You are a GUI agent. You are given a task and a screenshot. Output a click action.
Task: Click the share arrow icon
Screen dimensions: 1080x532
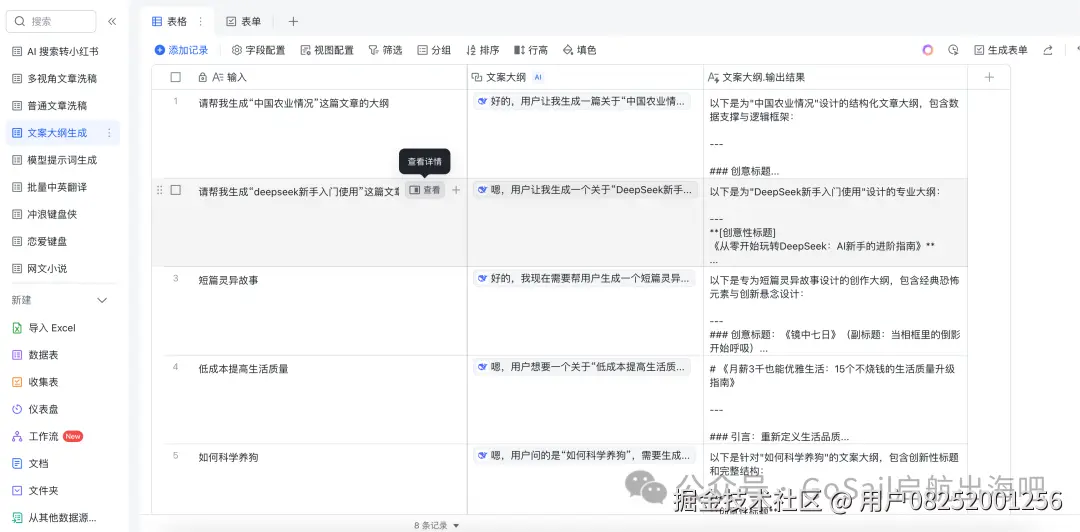pyautogui.click(x=1048, y=50)
